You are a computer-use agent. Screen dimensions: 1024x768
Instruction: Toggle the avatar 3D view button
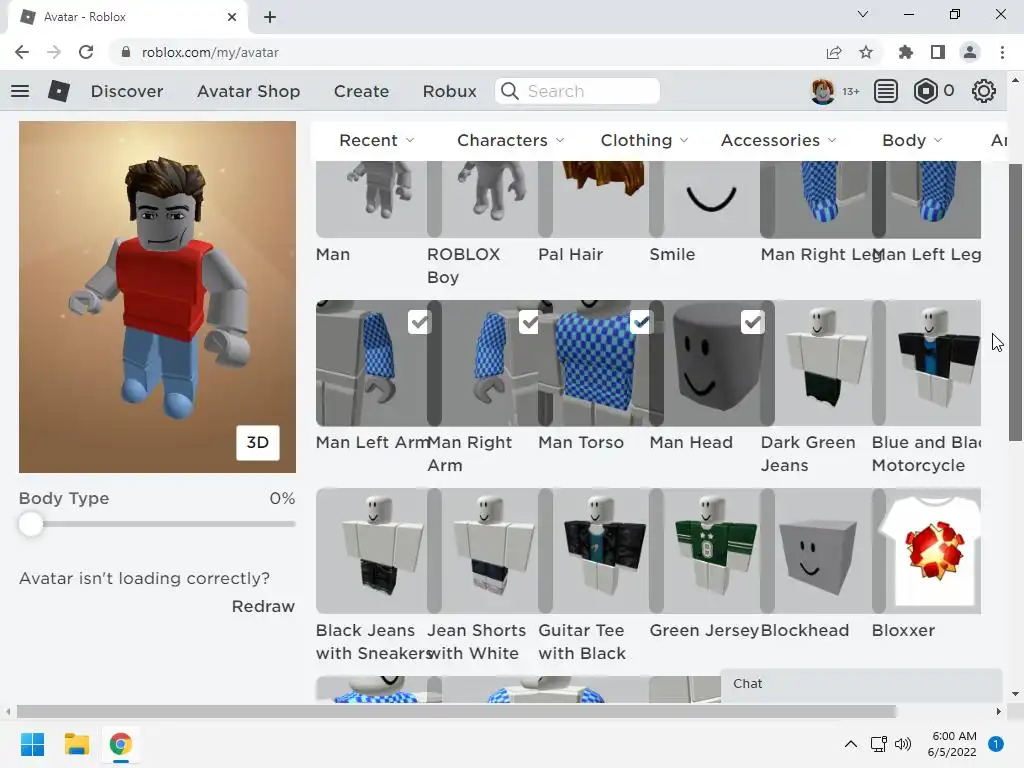click(258, 443)
